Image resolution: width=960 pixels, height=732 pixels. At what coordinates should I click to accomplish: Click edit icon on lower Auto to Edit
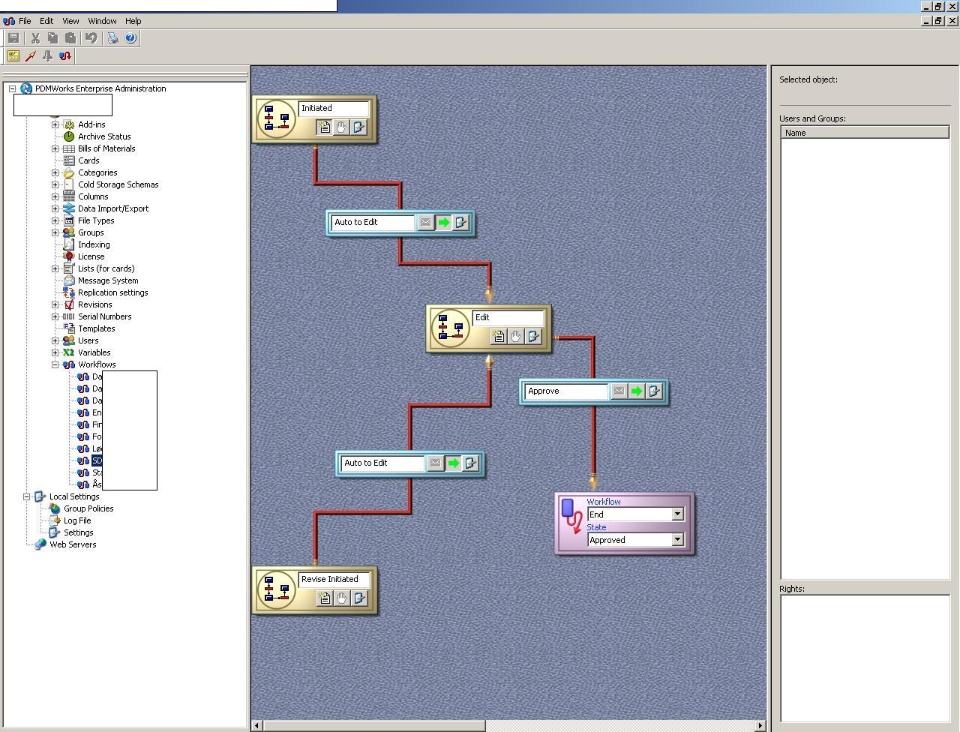(471, 463)
